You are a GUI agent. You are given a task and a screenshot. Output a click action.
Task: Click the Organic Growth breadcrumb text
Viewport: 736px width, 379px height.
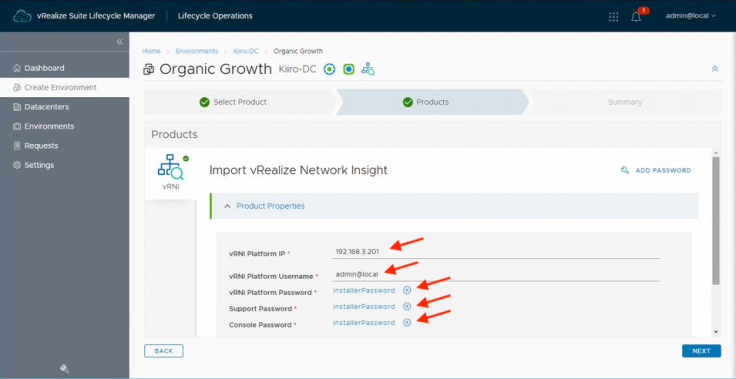click(x=298, y=51)
